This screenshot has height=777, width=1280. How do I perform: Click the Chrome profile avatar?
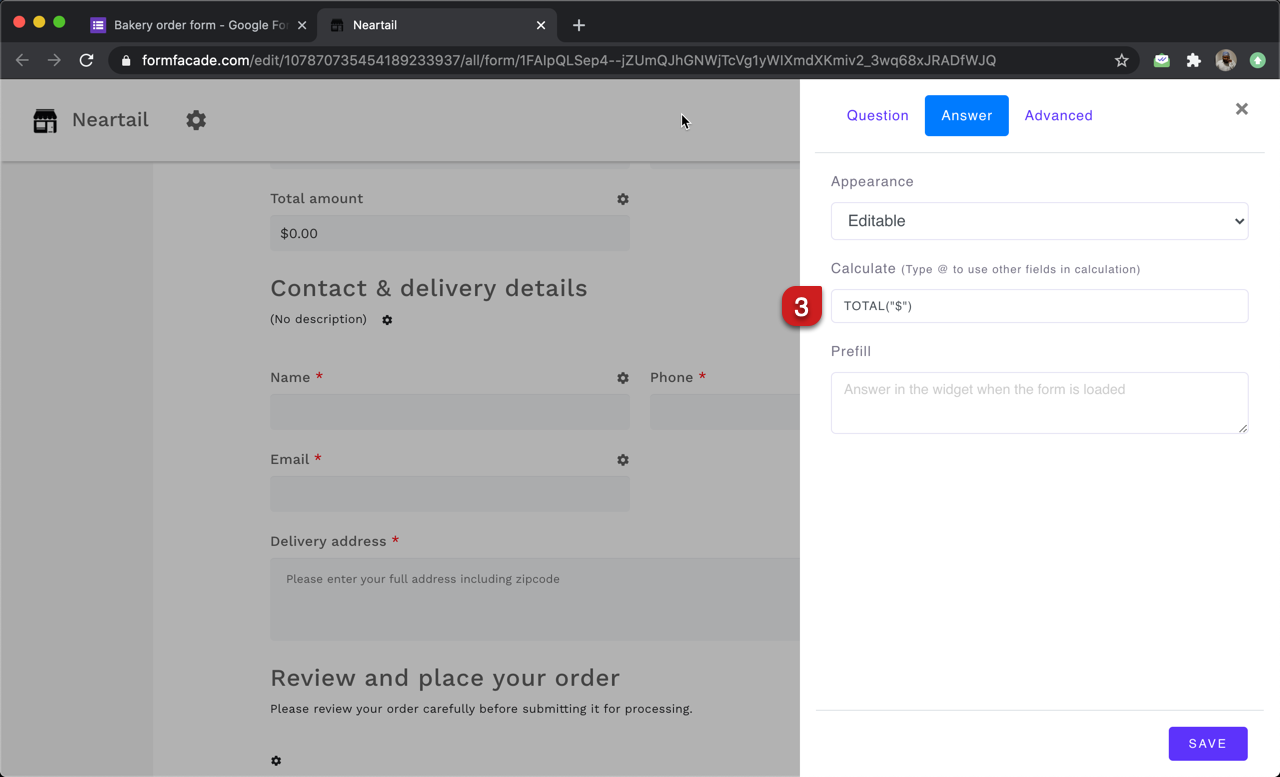(1225, 60)
